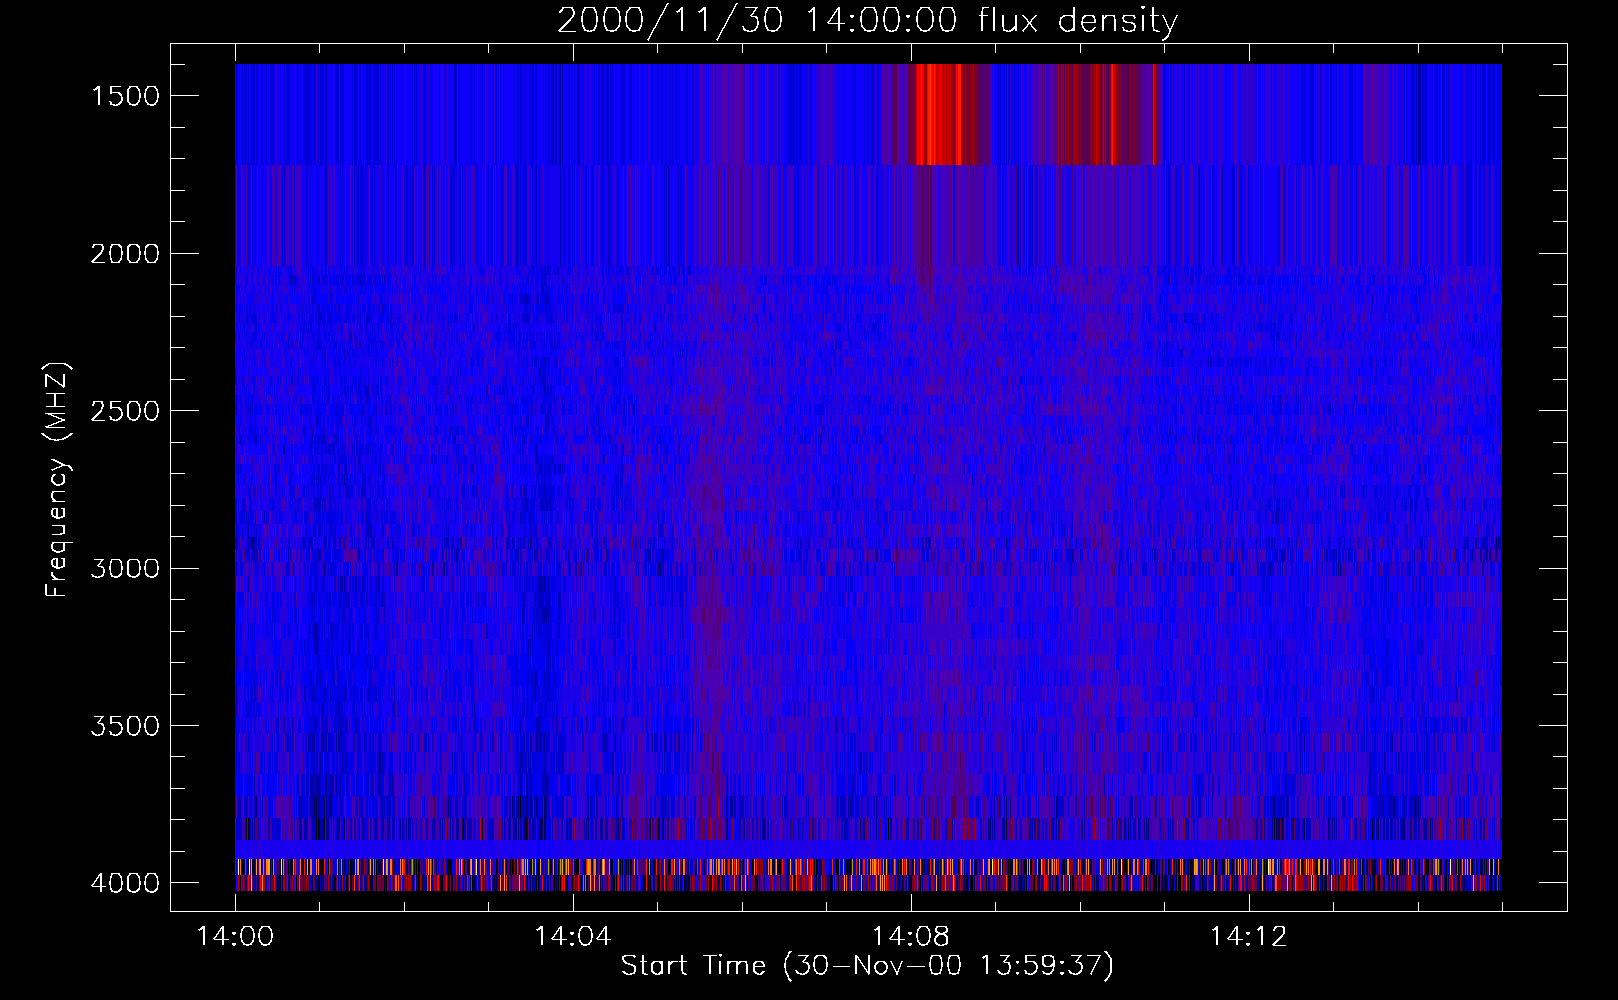Select the 1500 frequency tick label
This screenshot has height=1000, width=1618.
click(125, 96)
